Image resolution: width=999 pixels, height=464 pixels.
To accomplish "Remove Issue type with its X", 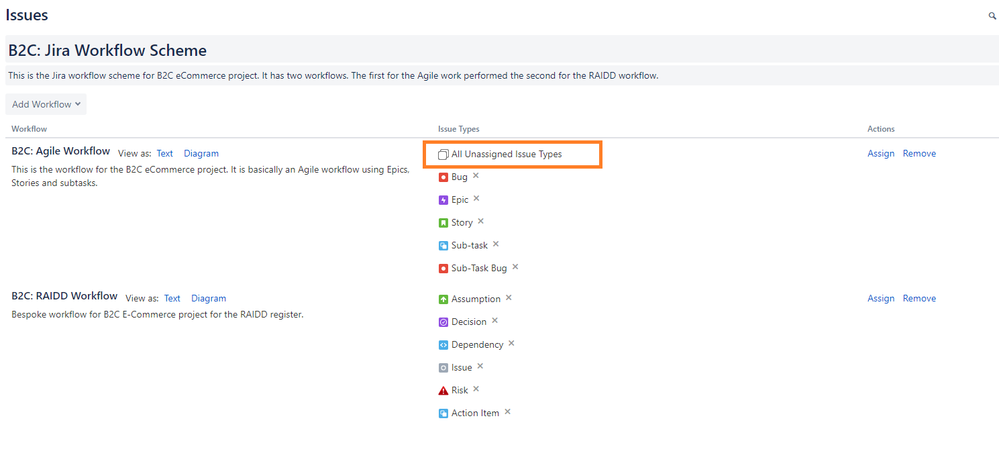I will 480,366.
